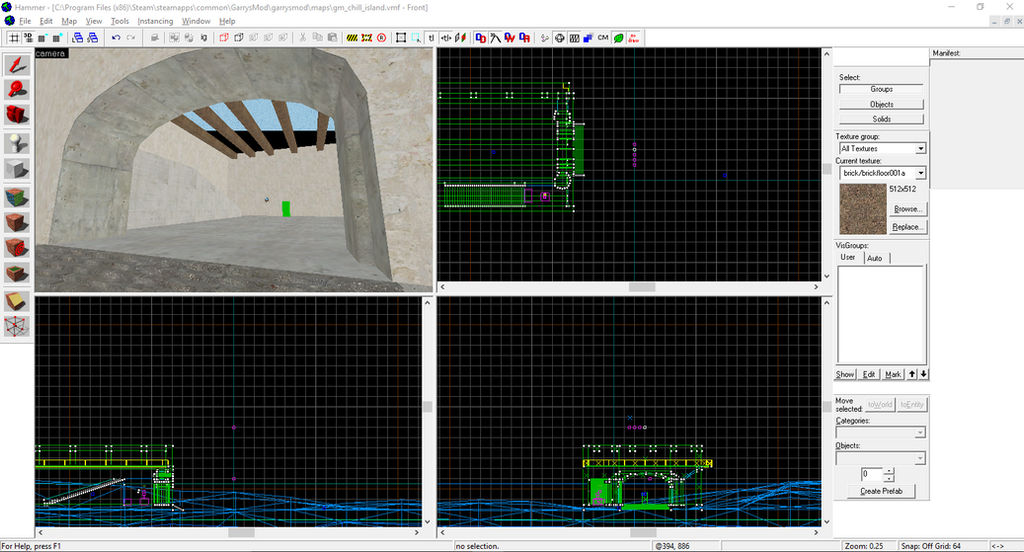Select the Block tool with gray cube
The width and height of the screenshot is (1024, 552).
pyautogui.click(x=16, y=169)
